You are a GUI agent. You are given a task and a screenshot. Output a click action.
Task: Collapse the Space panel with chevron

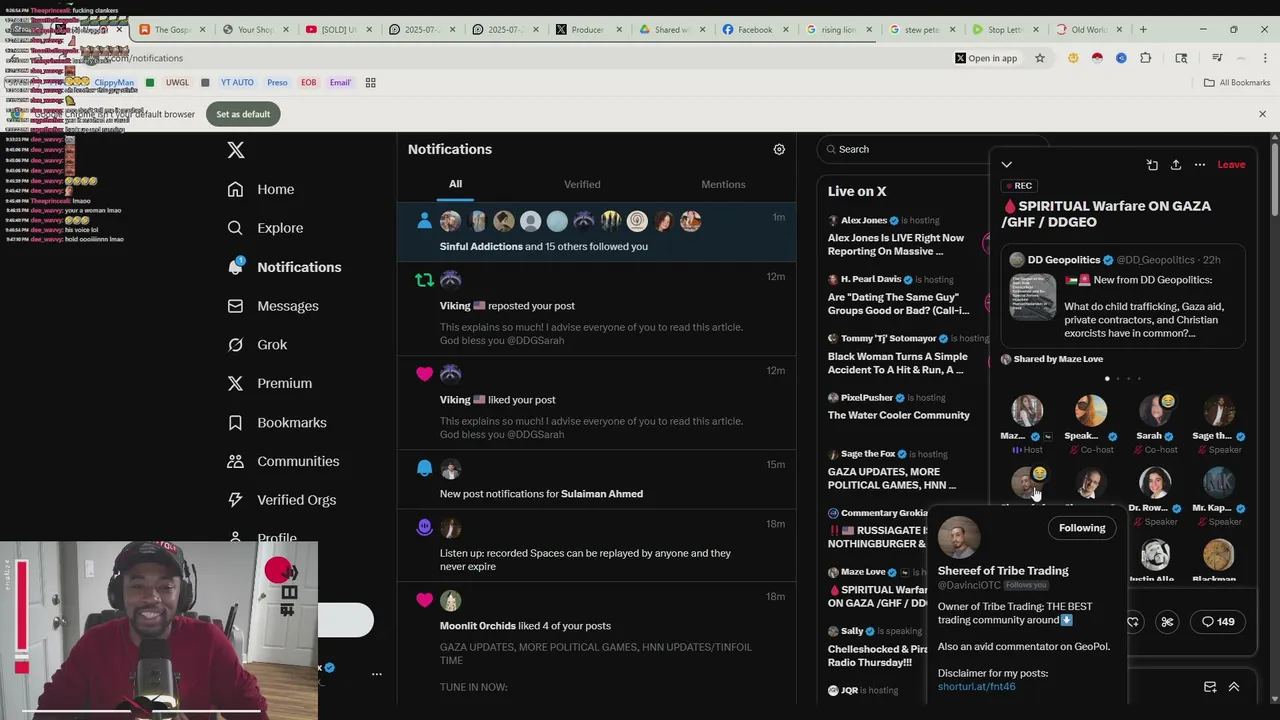1007,165
